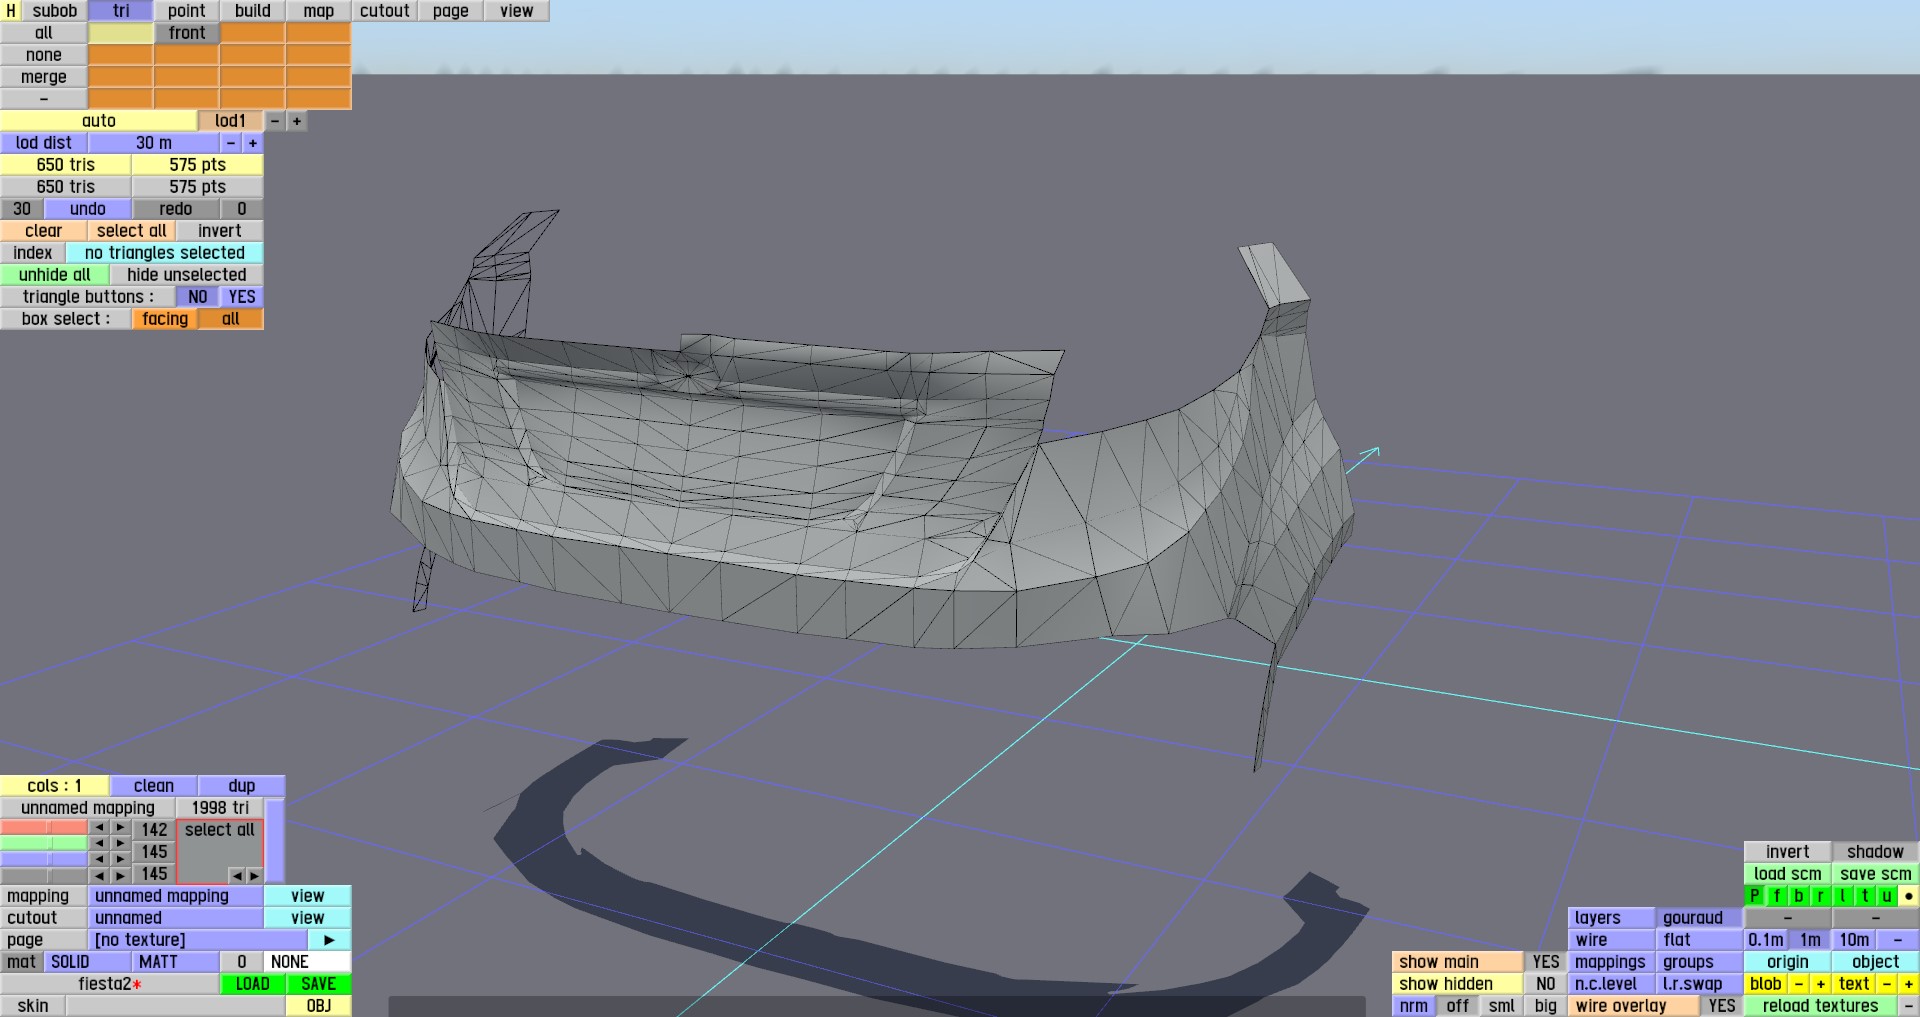This screenshot has width=1920, height=1017.
Task: Set box select to facing
Action: pyautogui.click(x=165, y=319)
